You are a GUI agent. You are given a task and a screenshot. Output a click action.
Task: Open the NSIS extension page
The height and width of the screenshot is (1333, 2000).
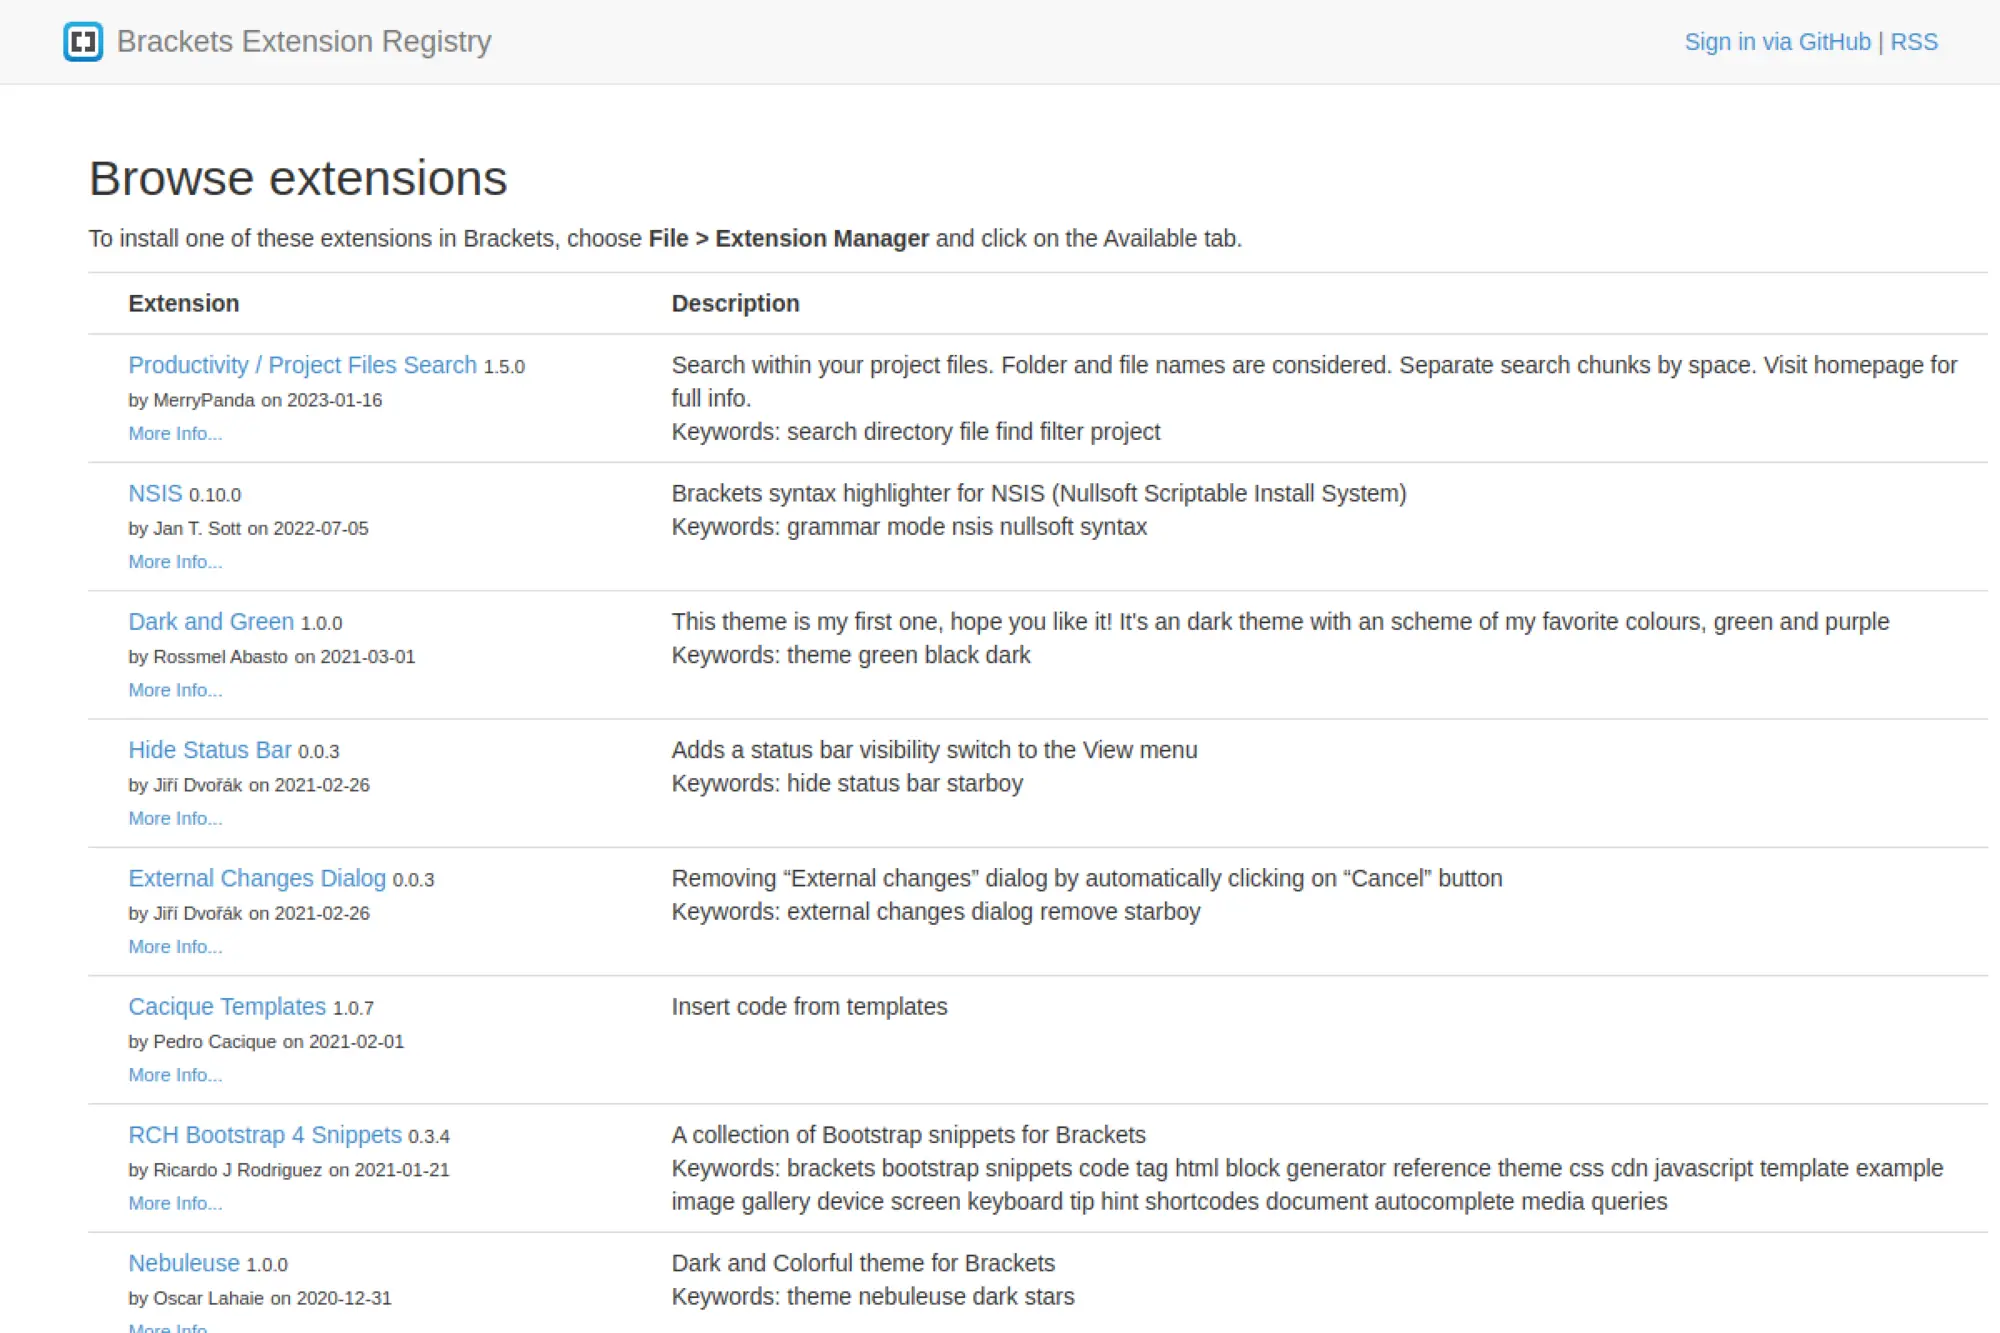coord(153,493)
